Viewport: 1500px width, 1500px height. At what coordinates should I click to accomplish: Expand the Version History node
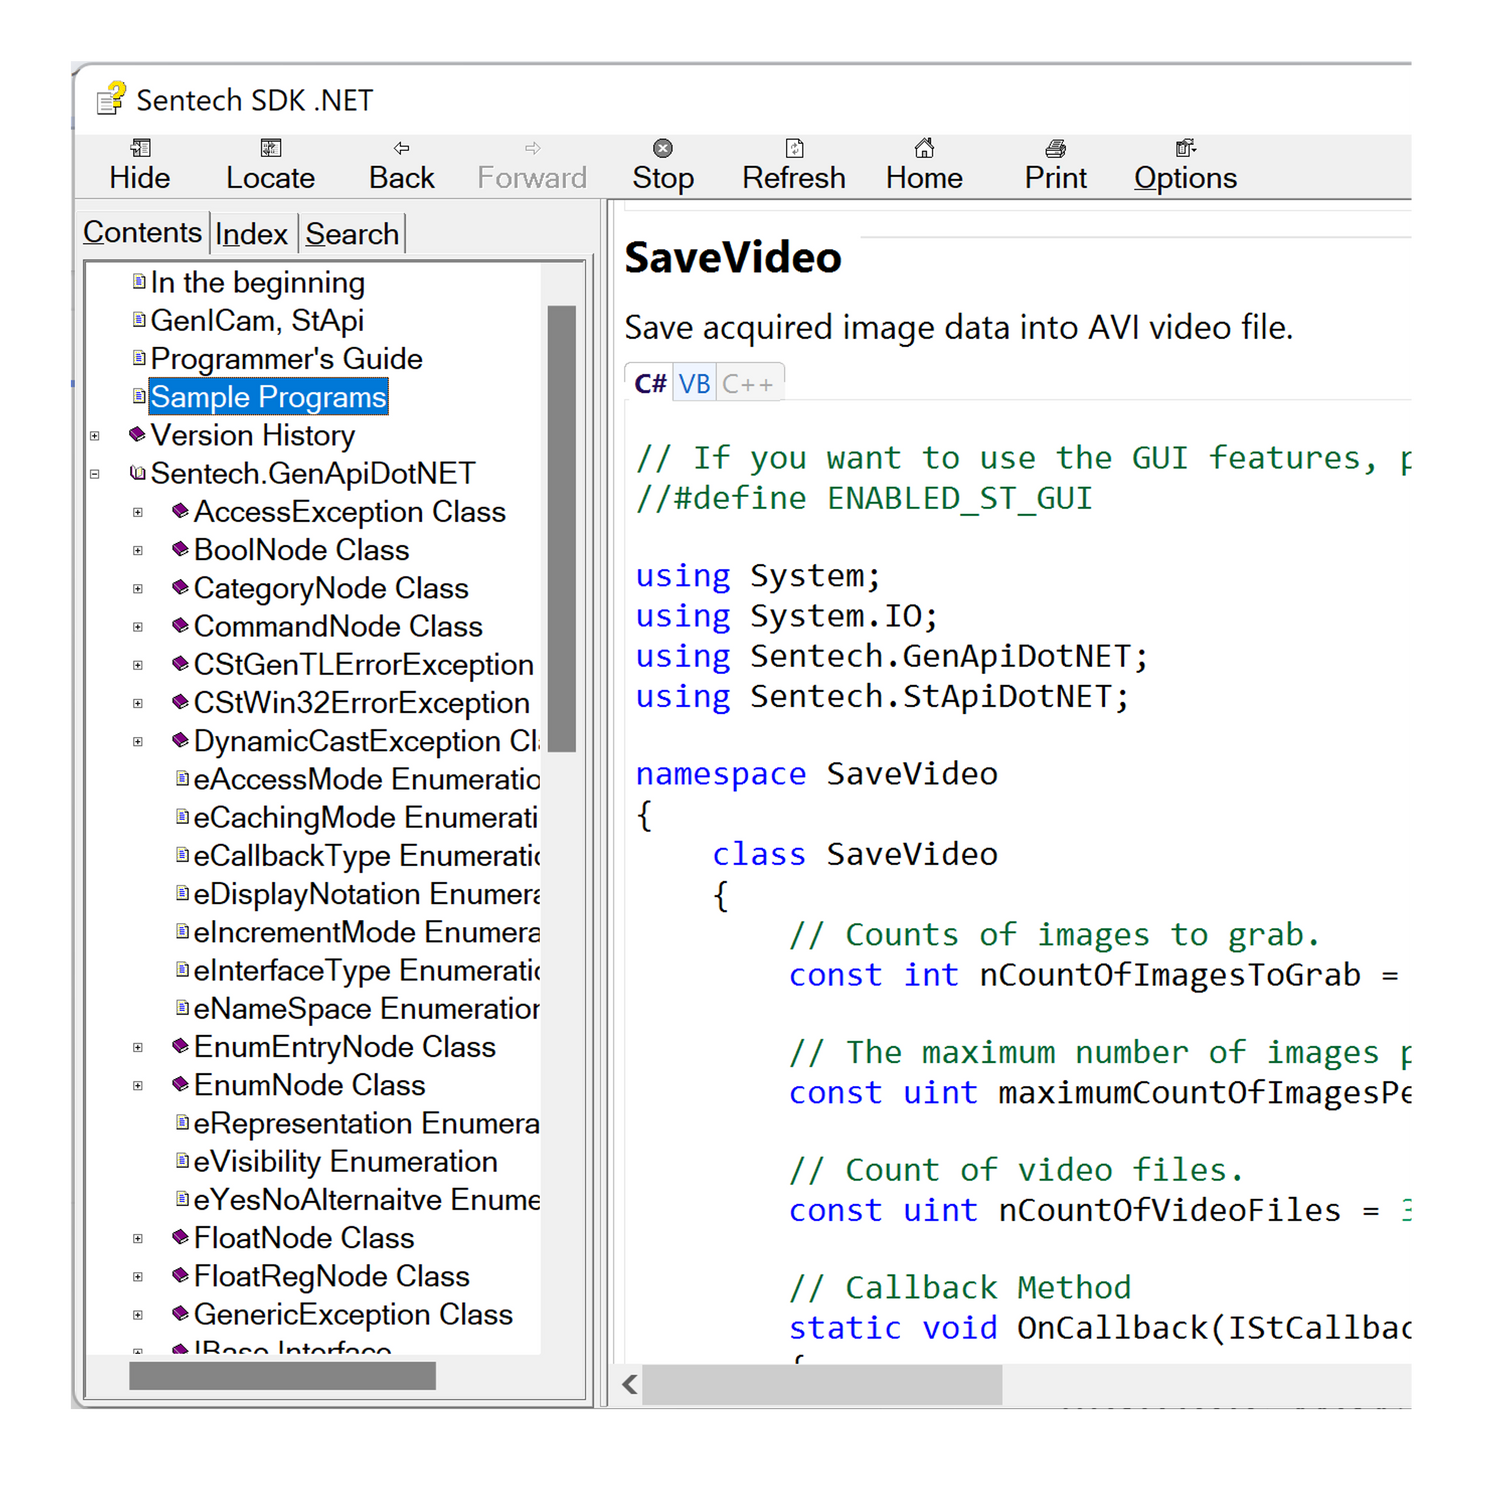click(x=95, y=436)
